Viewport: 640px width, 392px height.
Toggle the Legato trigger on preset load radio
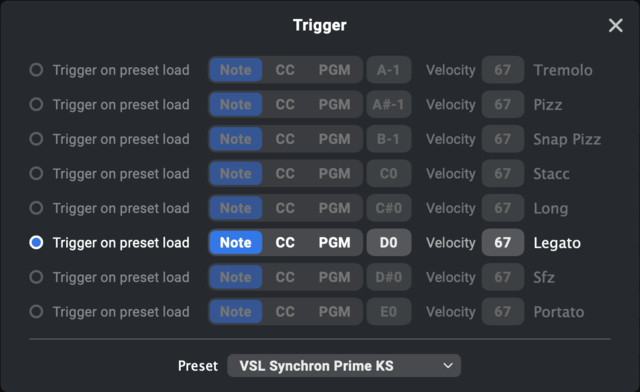tap(36, 243)
